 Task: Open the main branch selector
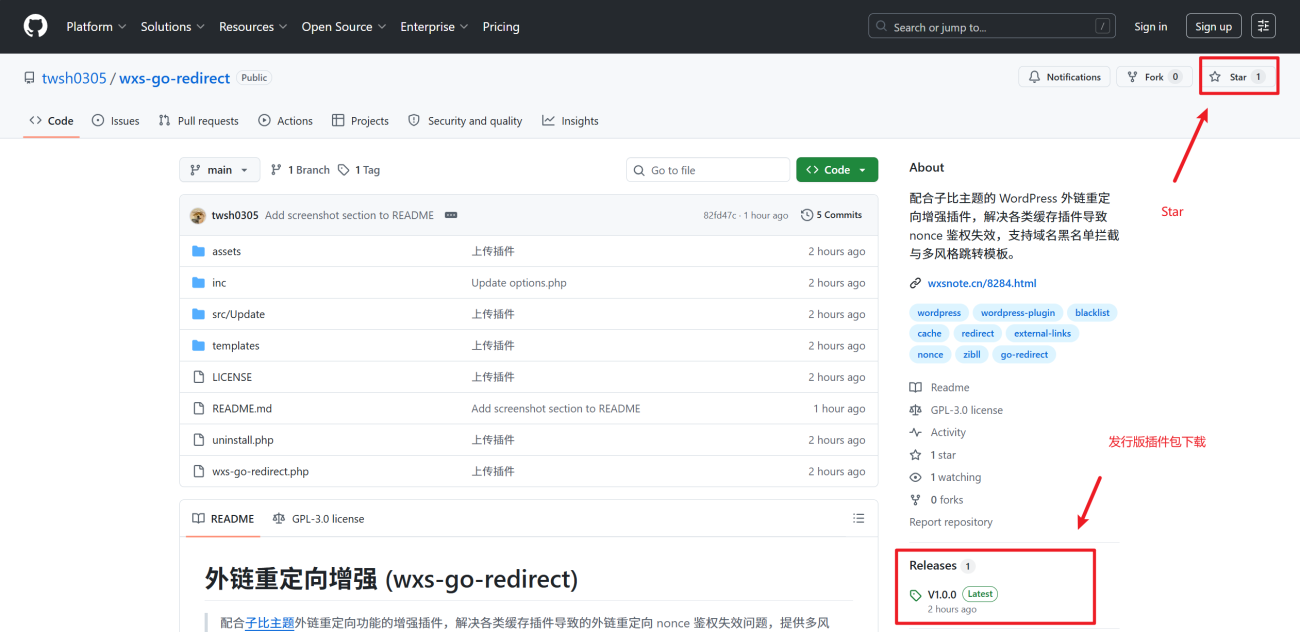coord(219,170)
